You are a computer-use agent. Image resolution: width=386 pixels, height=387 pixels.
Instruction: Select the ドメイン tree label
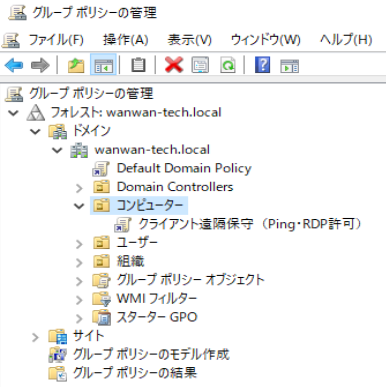pyautogui.click(x=92, y=131)
